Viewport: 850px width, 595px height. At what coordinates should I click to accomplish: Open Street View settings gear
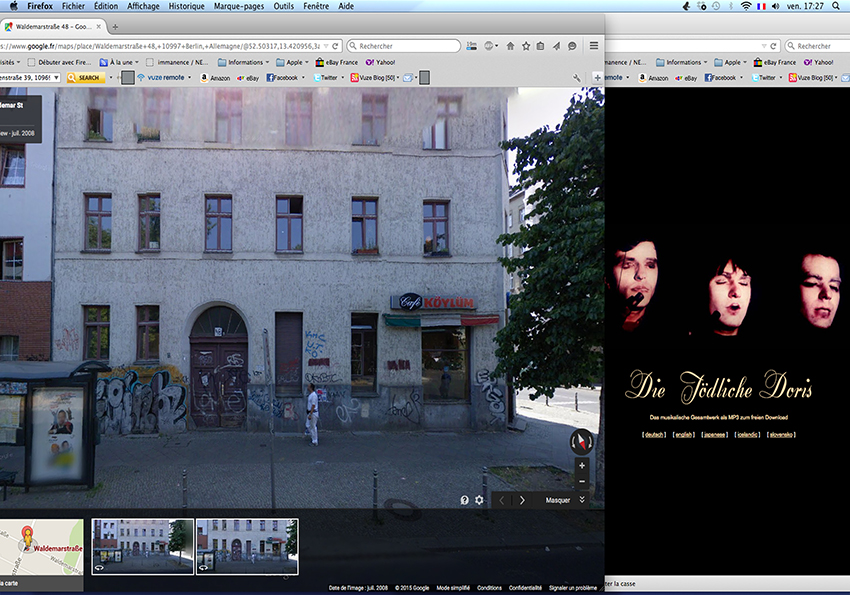click(x=479, y=500)
